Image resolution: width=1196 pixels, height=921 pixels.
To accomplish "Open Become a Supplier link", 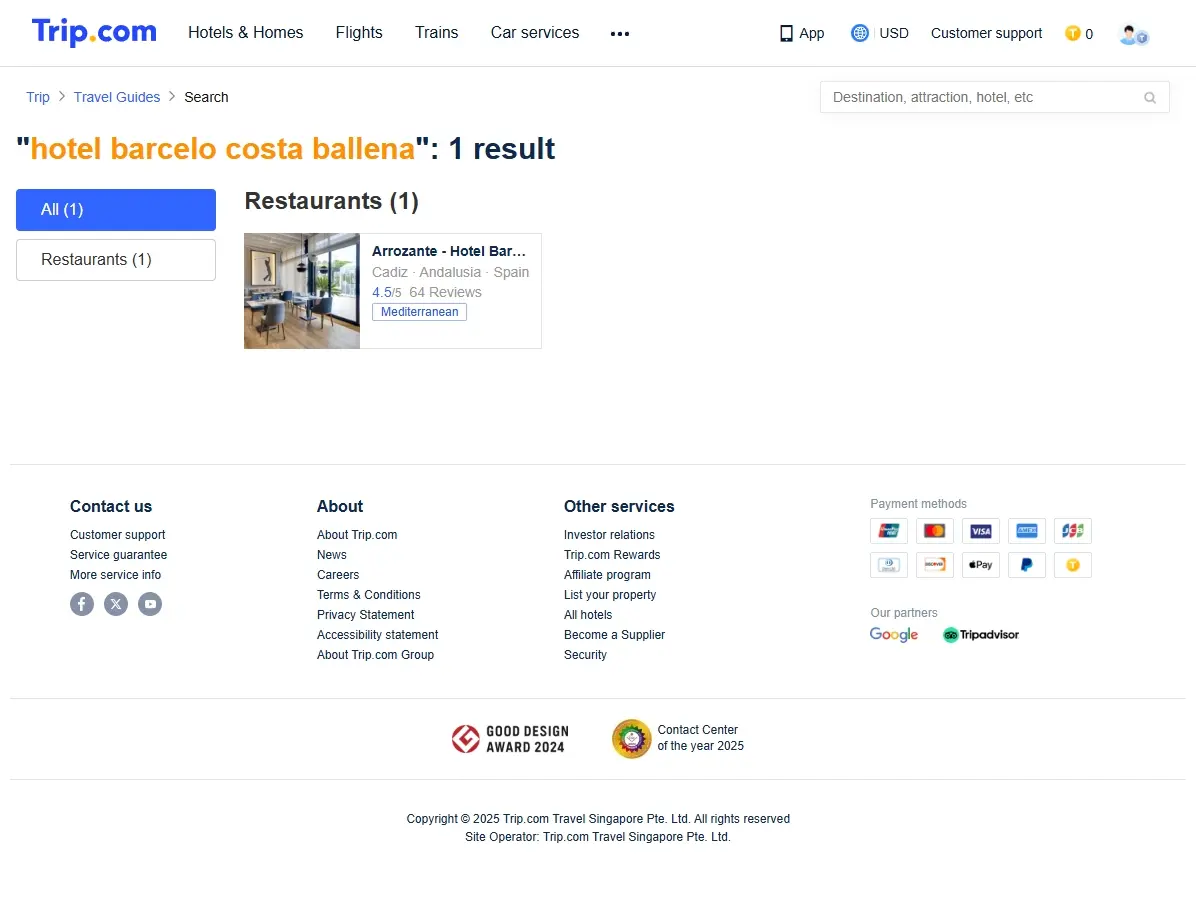I will click(x=614, y=635).
